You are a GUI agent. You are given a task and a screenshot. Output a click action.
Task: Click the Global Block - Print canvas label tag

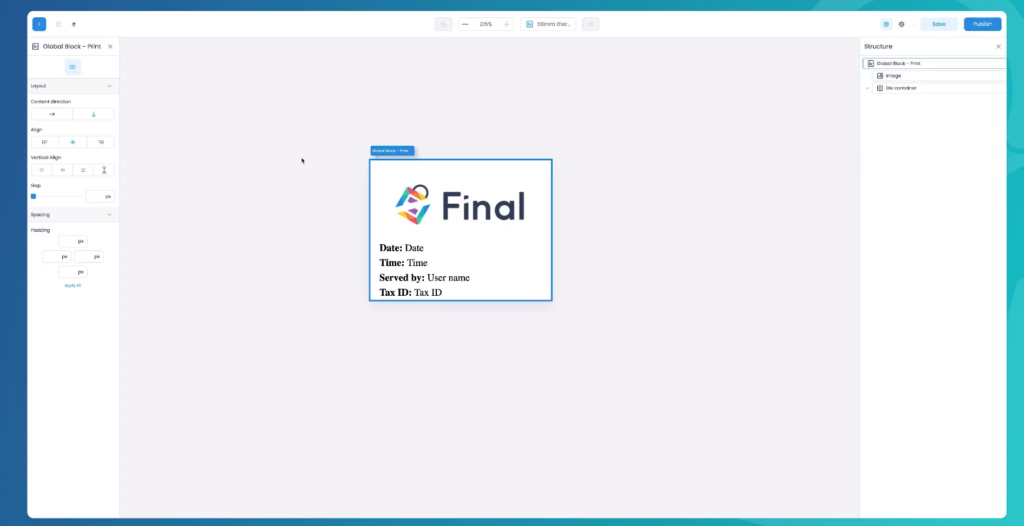click(x=392, y=151)
